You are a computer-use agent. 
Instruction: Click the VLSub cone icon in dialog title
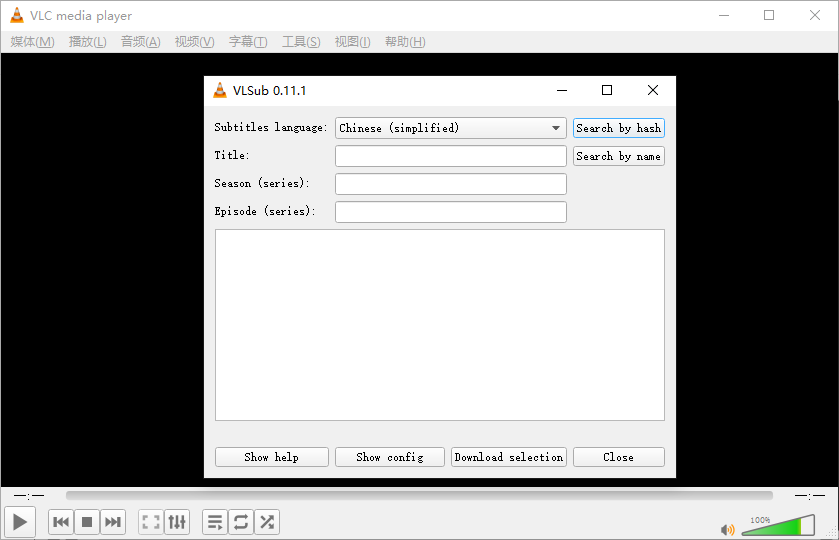coord(220,90)
